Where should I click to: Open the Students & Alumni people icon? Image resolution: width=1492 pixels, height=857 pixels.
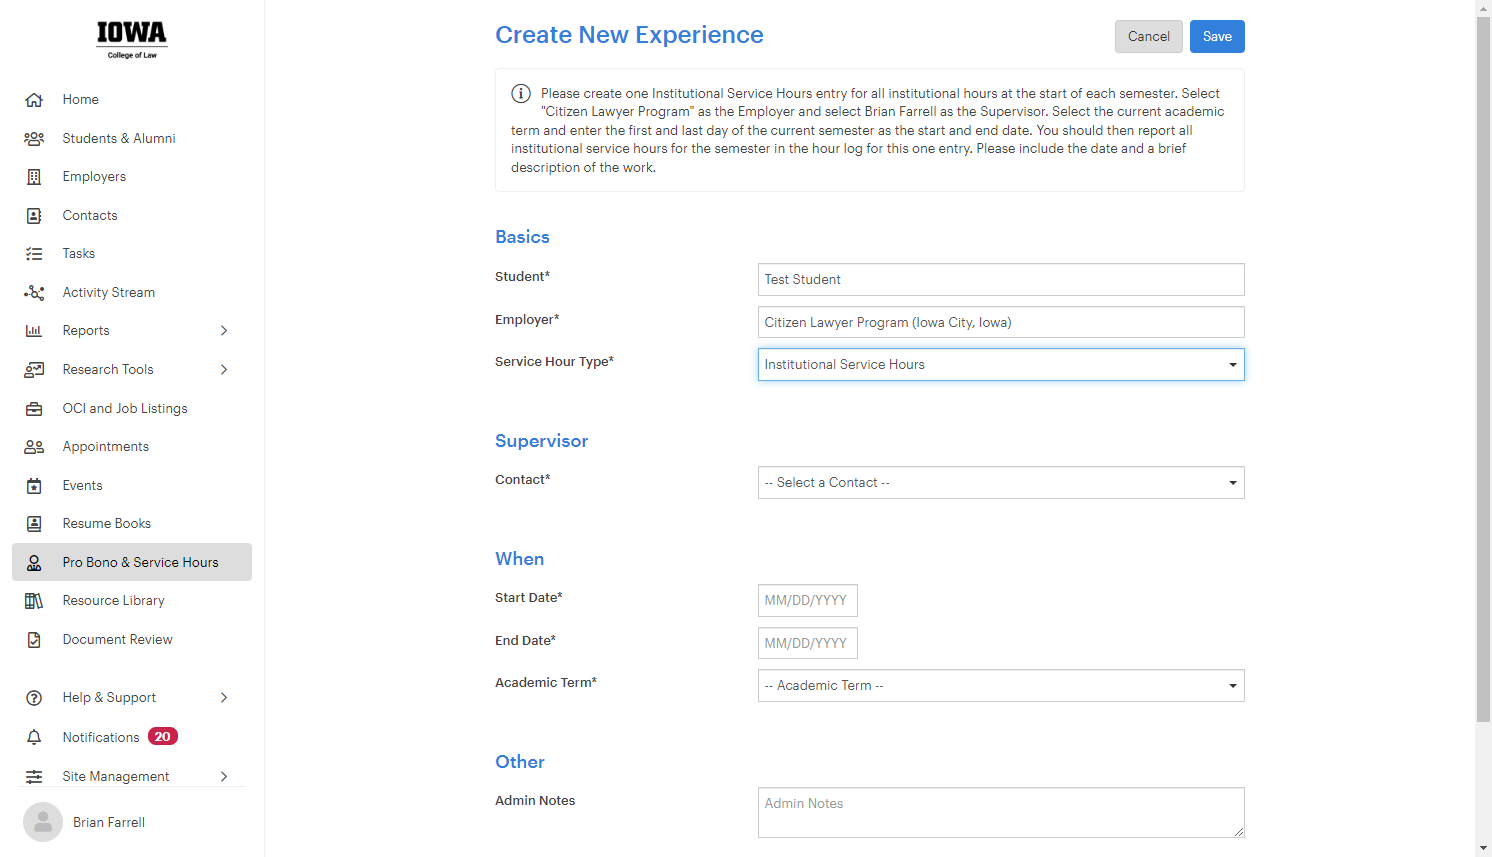(34, 139)
